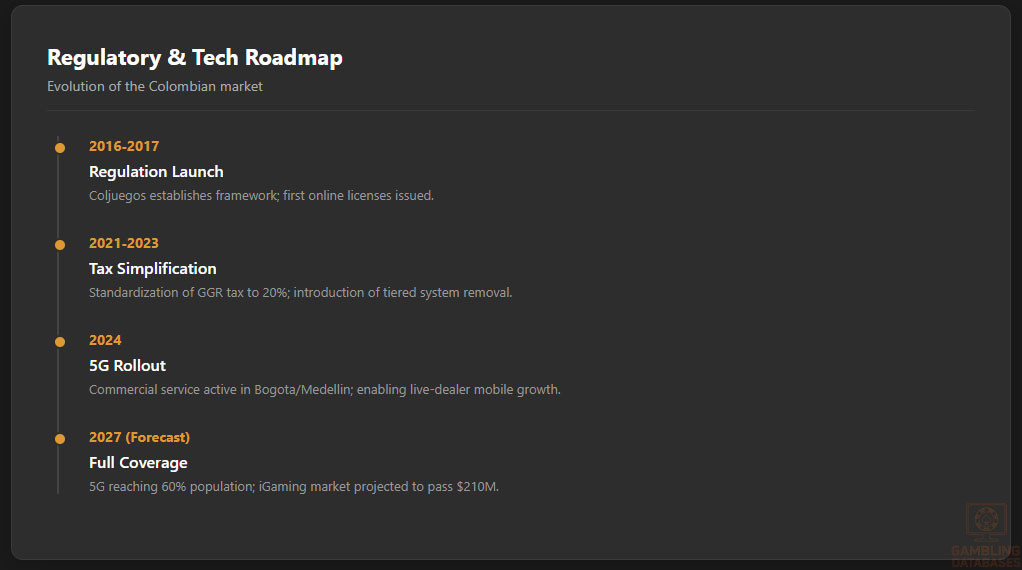Select the 2027 (Forecast) date label

139,437
